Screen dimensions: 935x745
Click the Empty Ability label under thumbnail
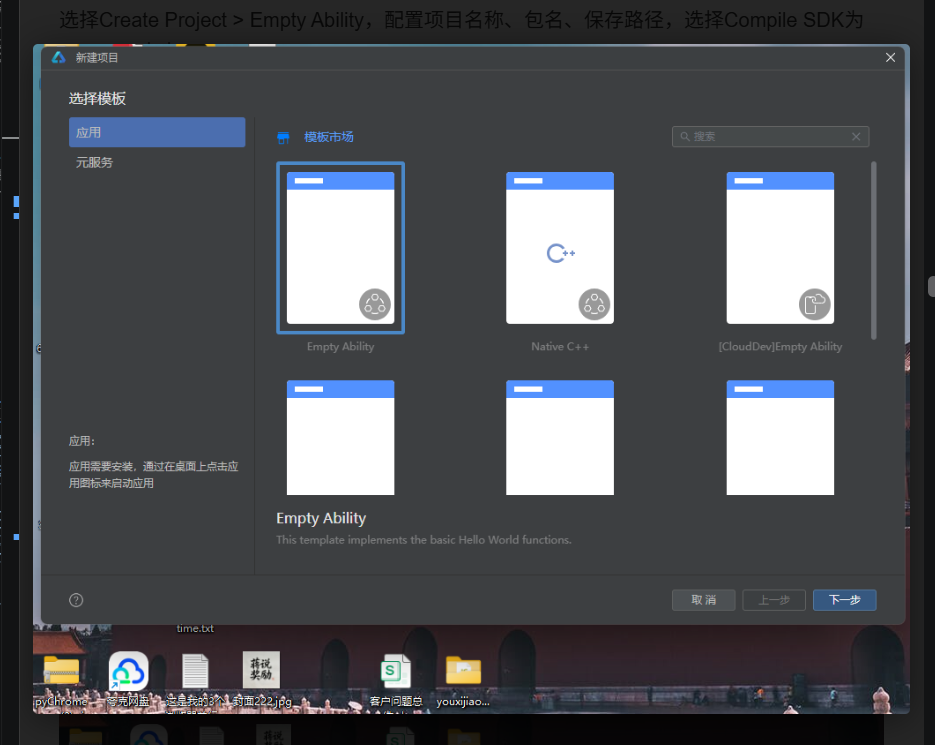click(340, 347)
